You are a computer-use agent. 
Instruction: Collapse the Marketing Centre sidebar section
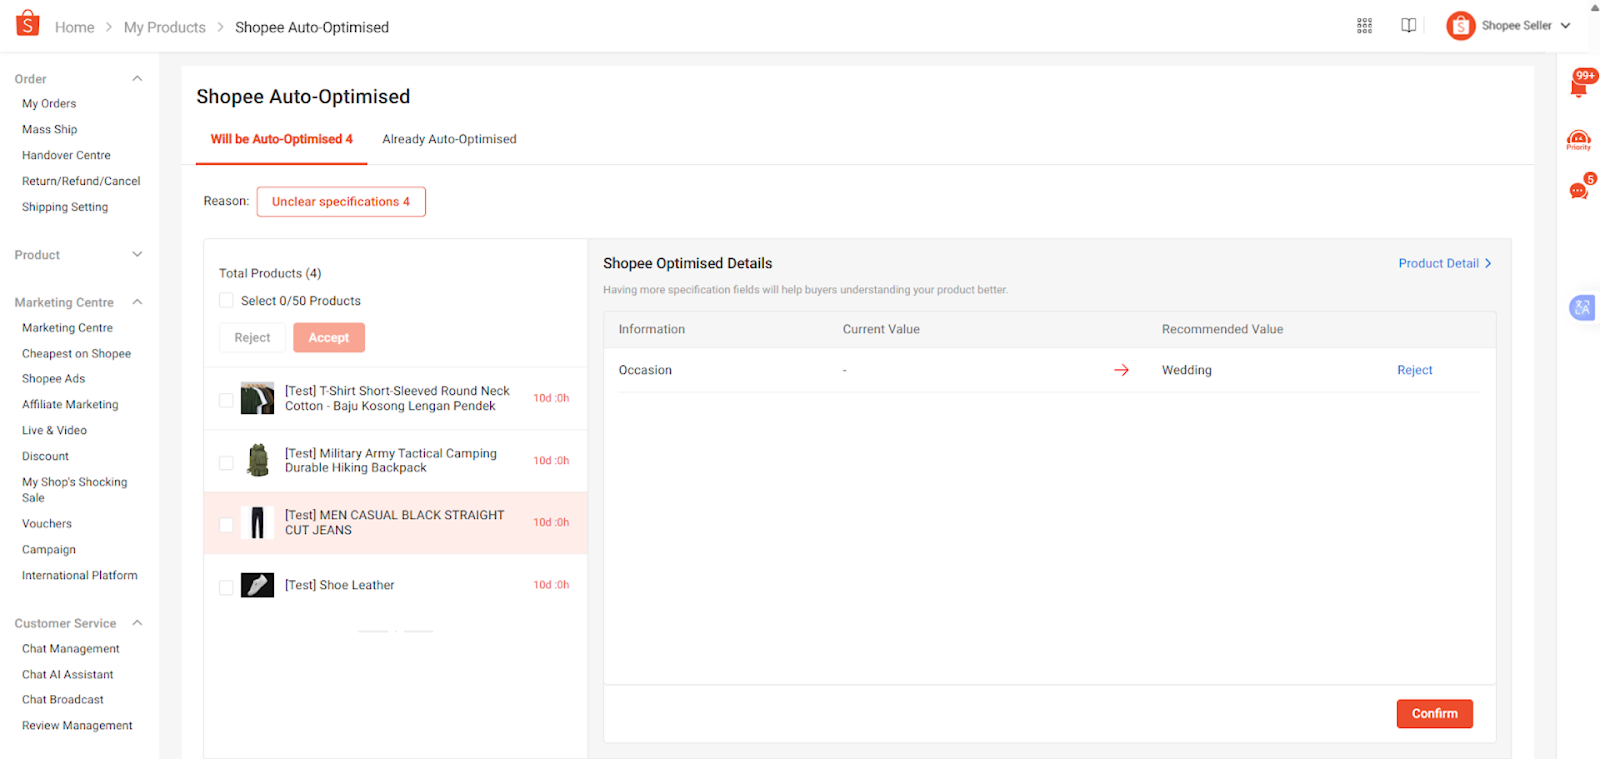(137, 302)
